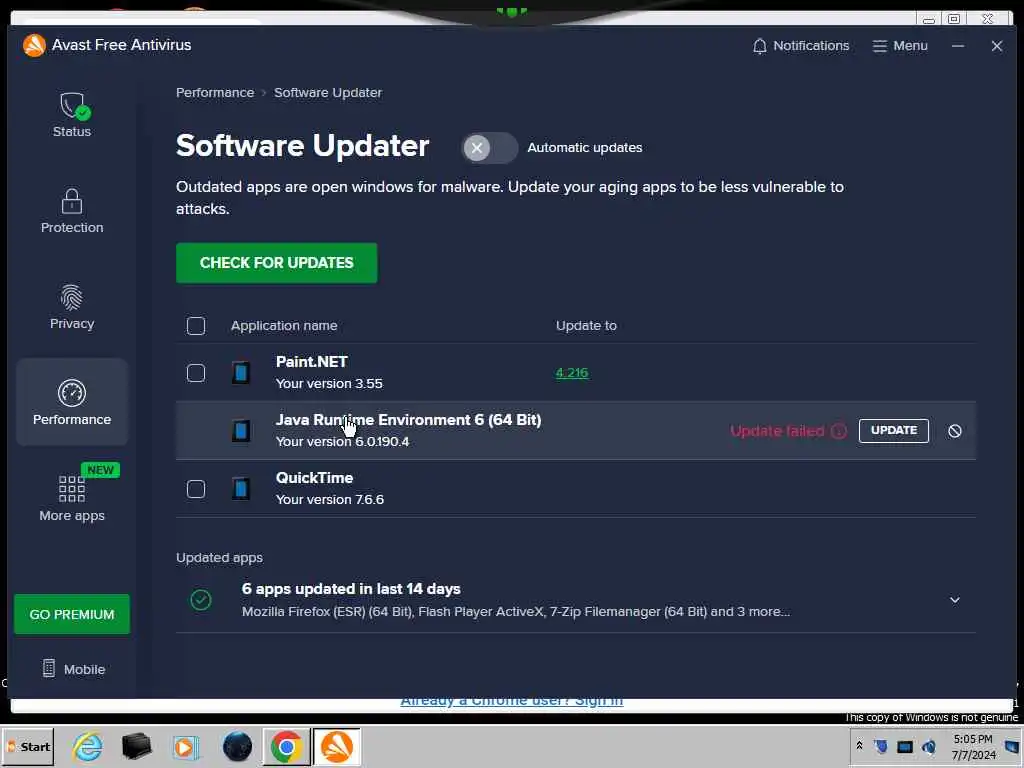Open the Windows Start button
Viewport: 1024px width, 768px height.
point(27,746)
